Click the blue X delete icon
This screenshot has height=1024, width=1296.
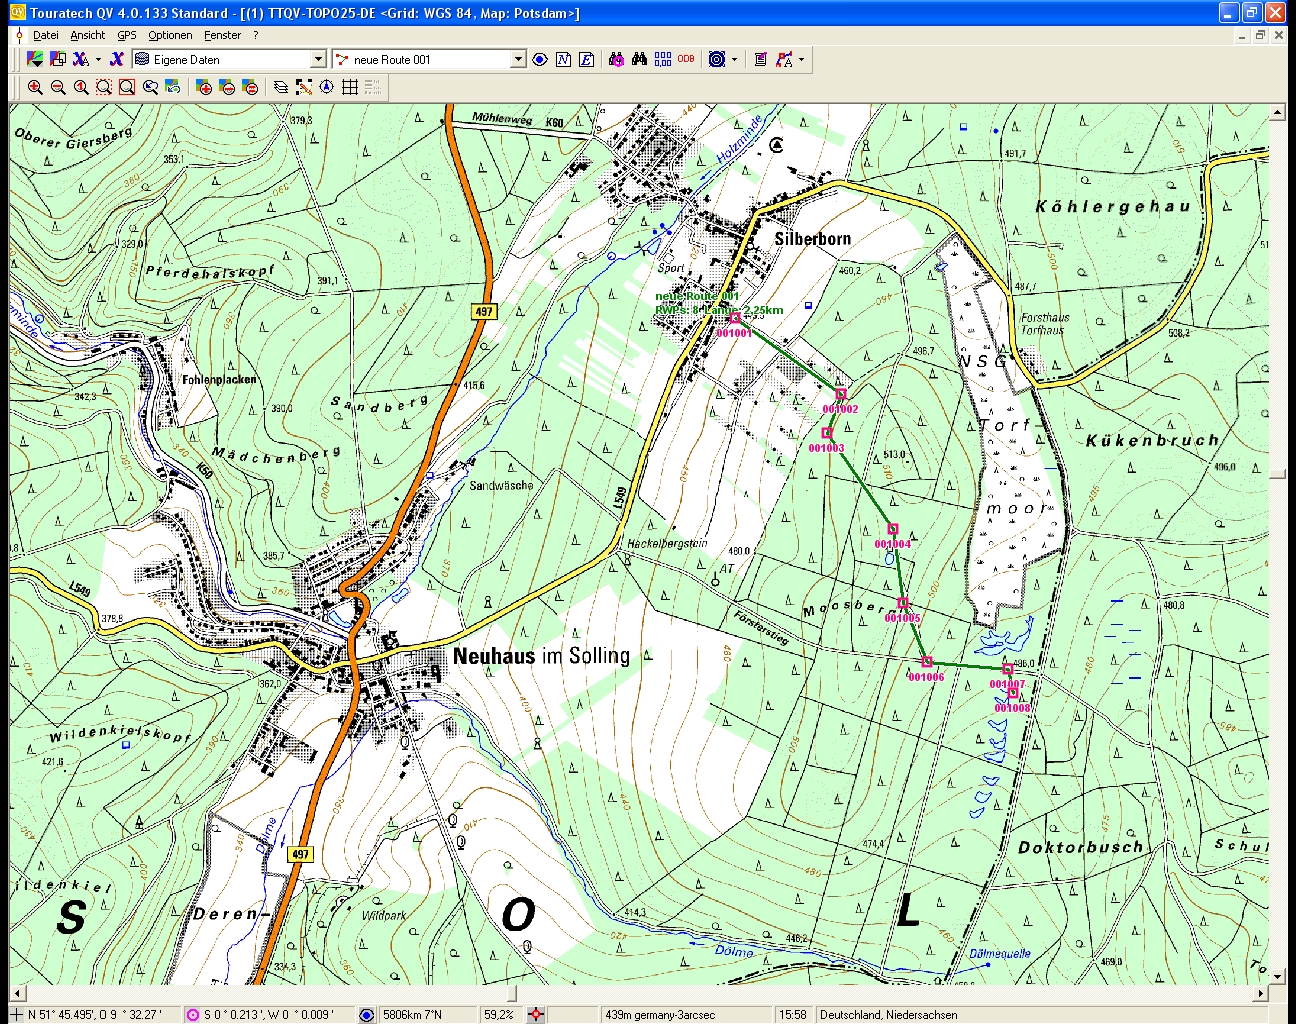[x=117, y=60]
